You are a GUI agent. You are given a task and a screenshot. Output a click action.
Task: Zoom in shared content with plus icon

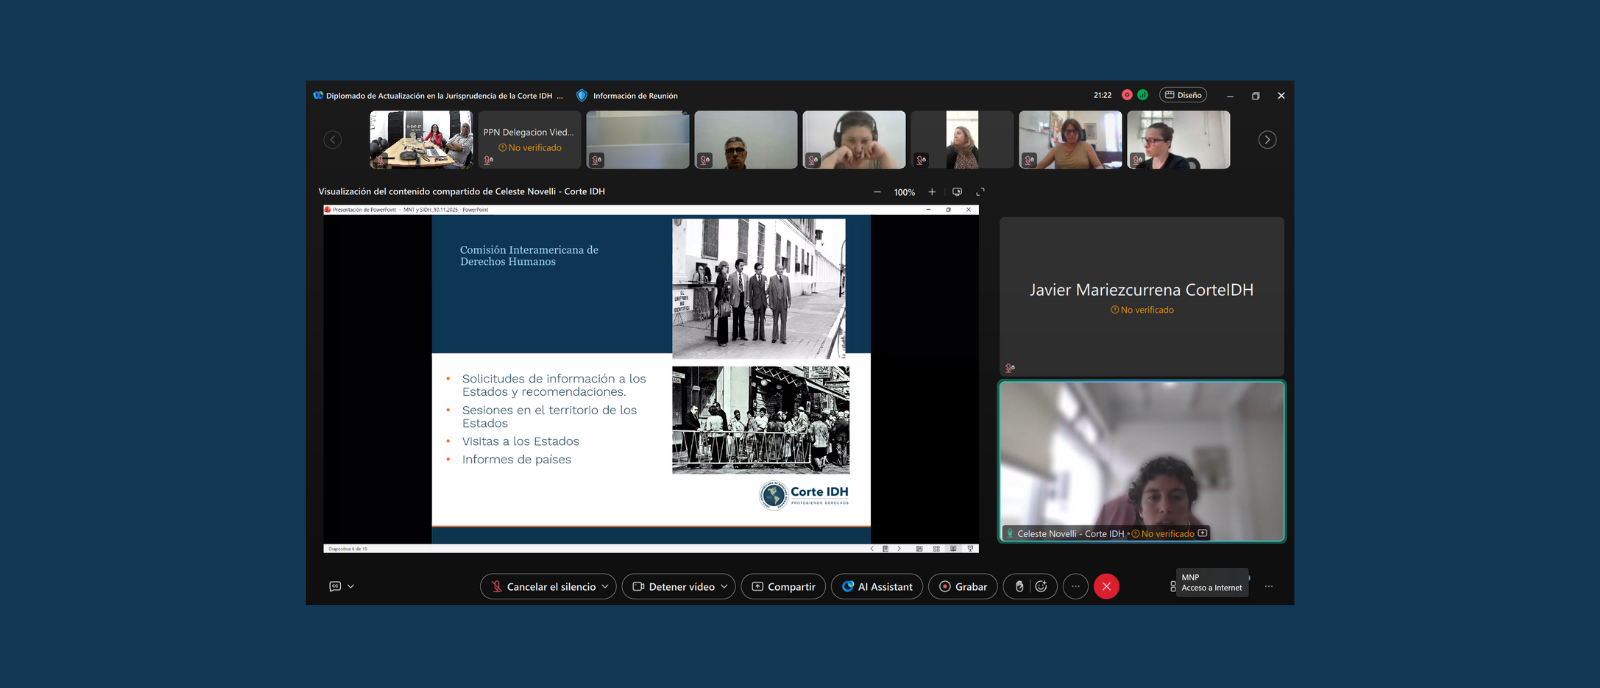point(932,192)
